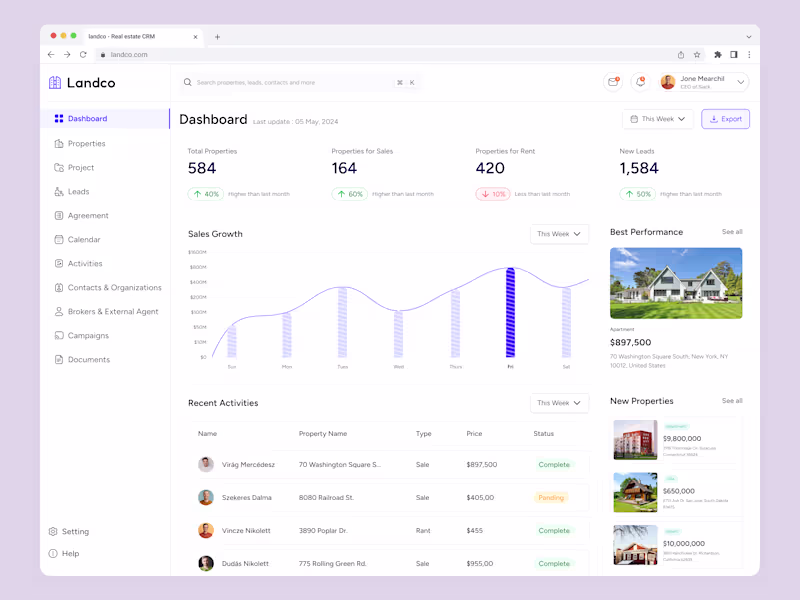This screenshot has width=800, height=600.
Task: Click the Calendar sidebar icon
Action: pos(59,239)
